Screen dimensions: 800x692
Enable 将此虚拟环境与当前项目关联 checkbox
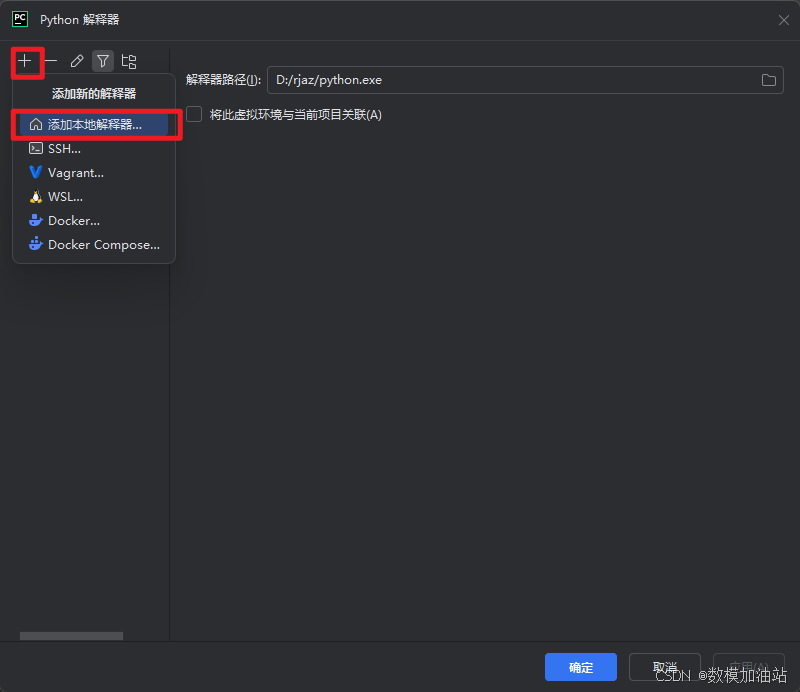click(x=194, y=114)
